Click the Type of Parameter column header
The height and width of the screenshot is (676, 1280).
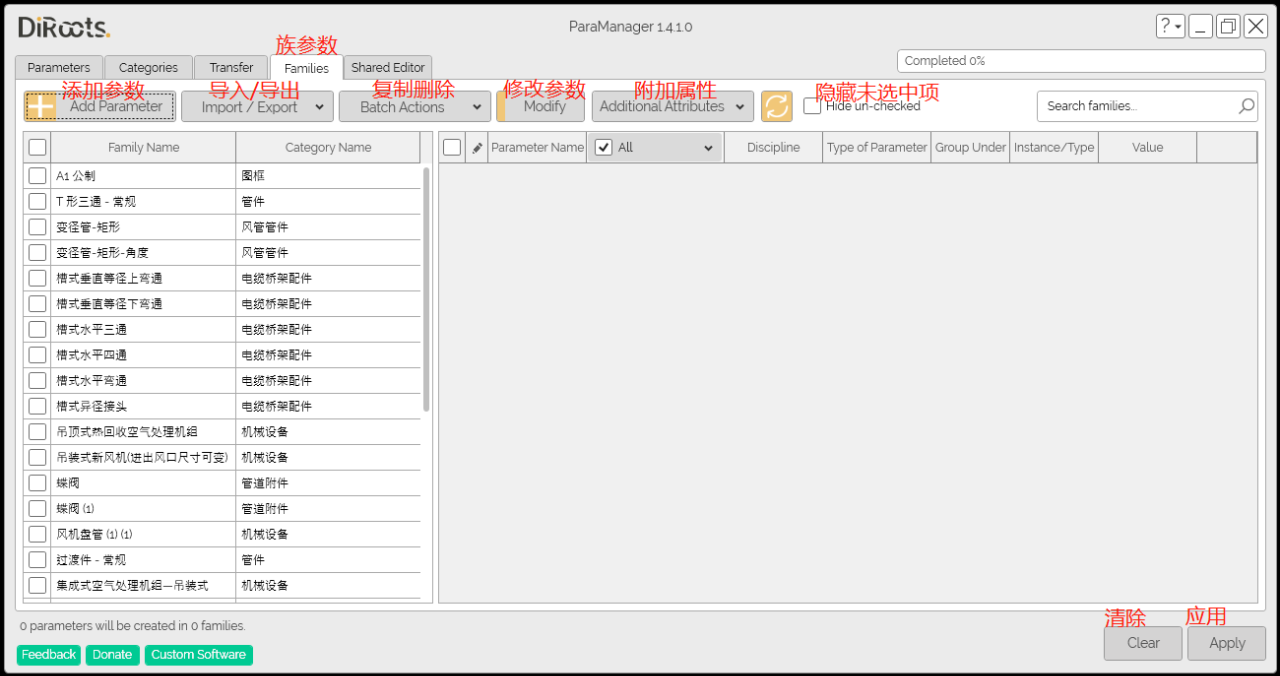[877, 147]
